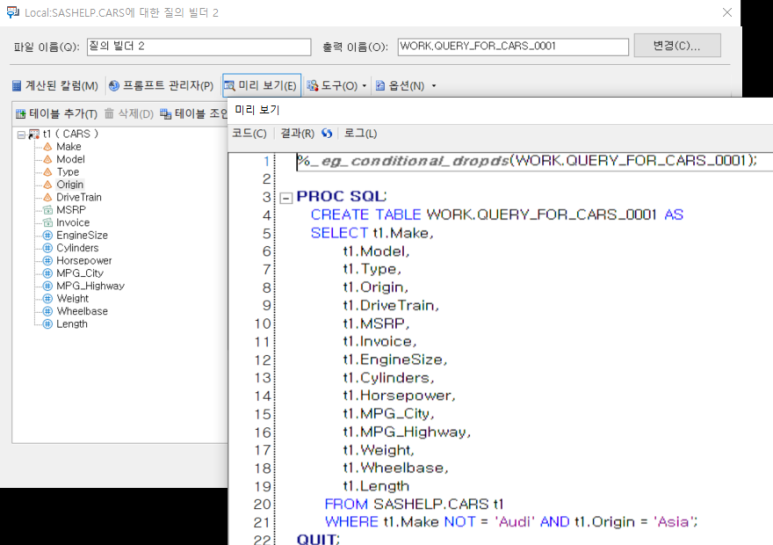Click the Make column icon
This screenshot has width=773, height=545.
point(47,147)
